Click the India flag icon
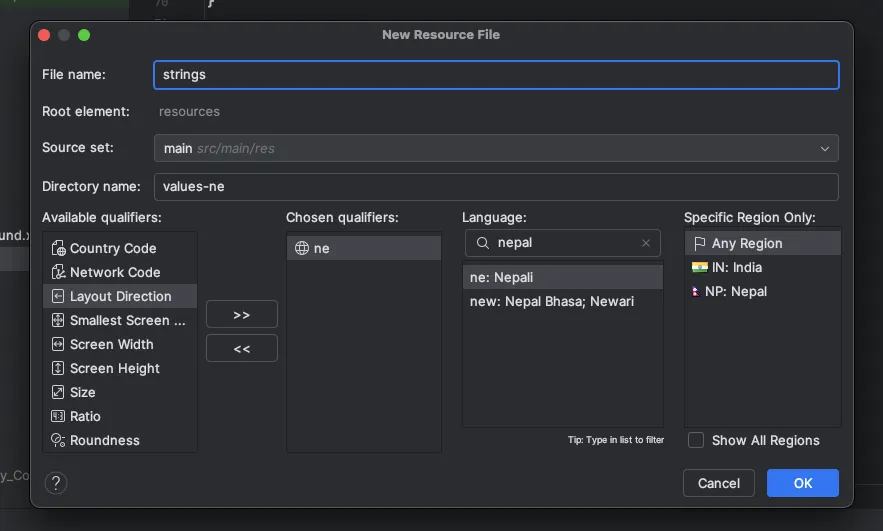 click(x=699, y=267)
